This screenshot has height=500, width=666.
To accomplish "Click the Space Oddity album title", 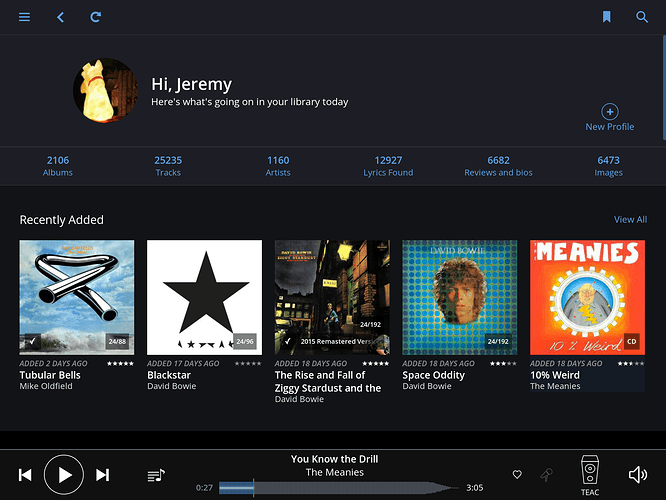I will [x=434, y=375].
